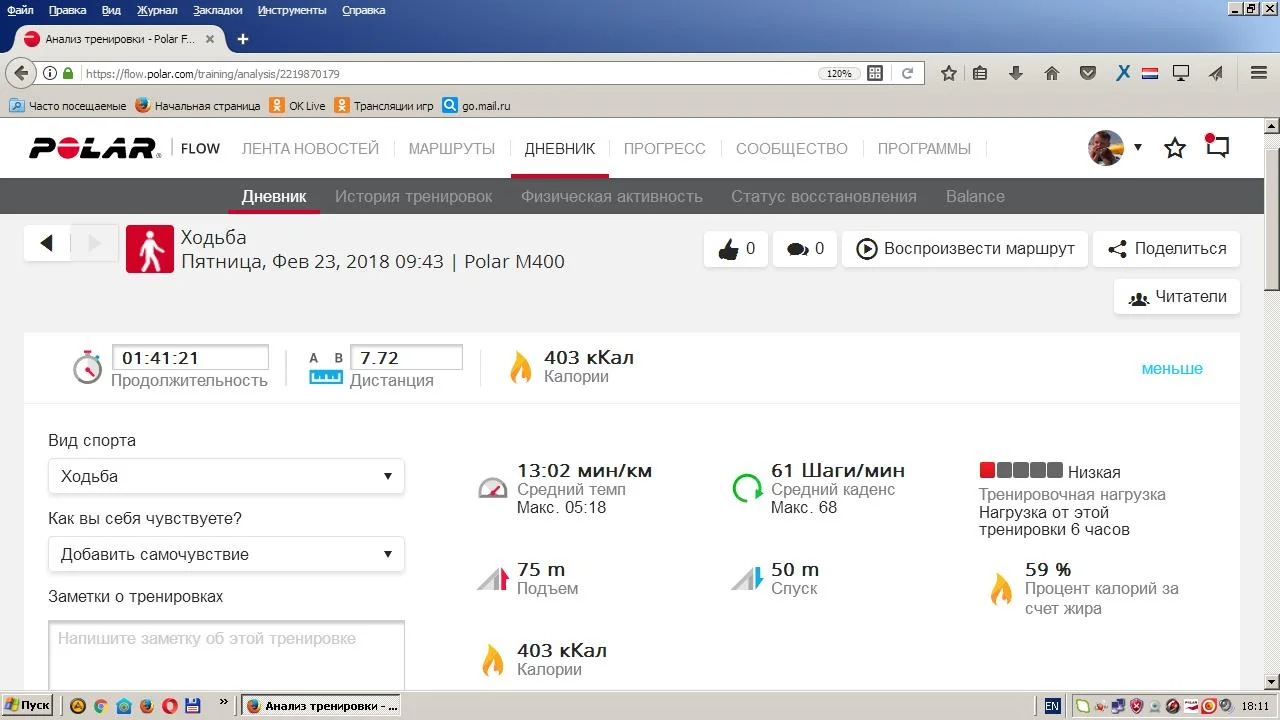This screenshot has width=1280, height=720.
Task: Click the blue X extension icon
Action: point(1123,73)
